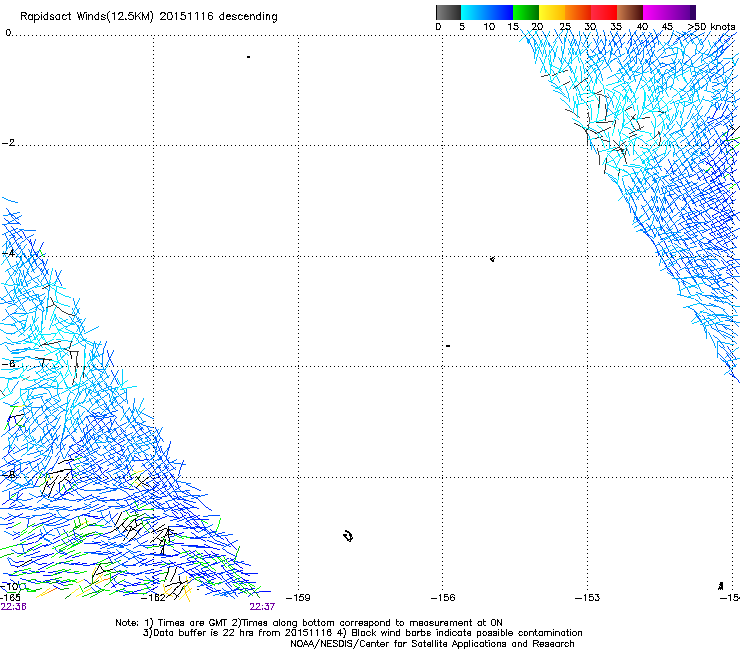Viewport: 740px width, 650px height.
Task: Click the NOAA/NESDIS credit line
Action: [x=432, y=644]
